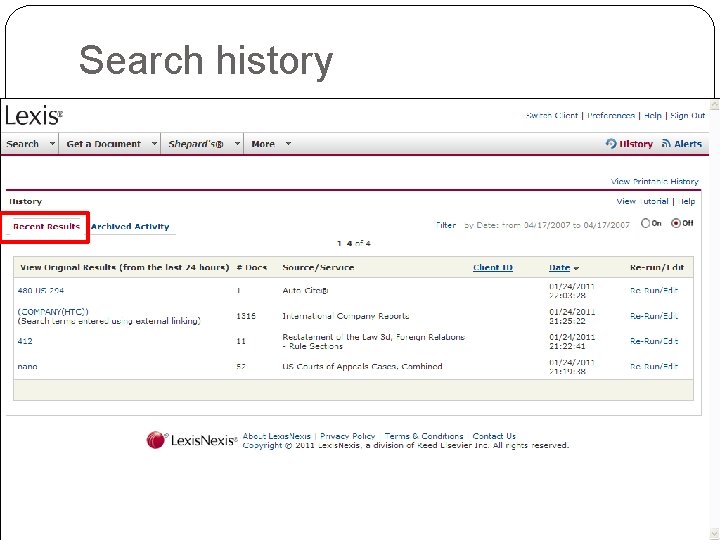Expand the Shepard's dropdown arrow
Viewport: 720px width, 540px height.
(x=237, y=144)
